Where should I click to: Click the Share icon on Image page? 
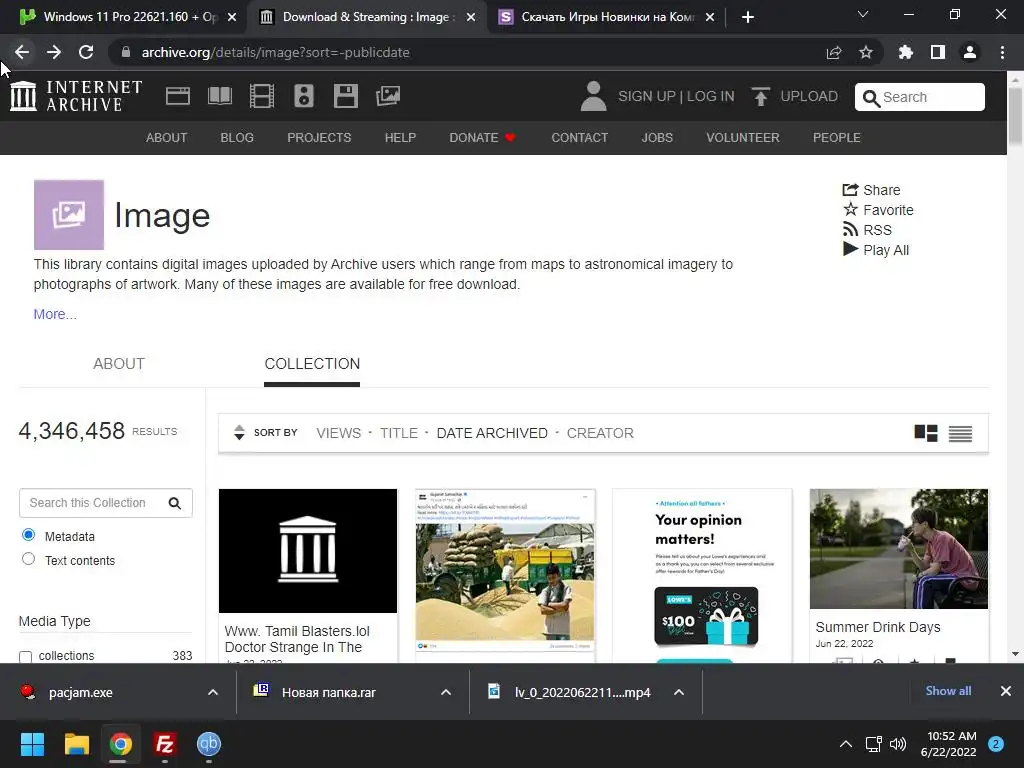850,190
